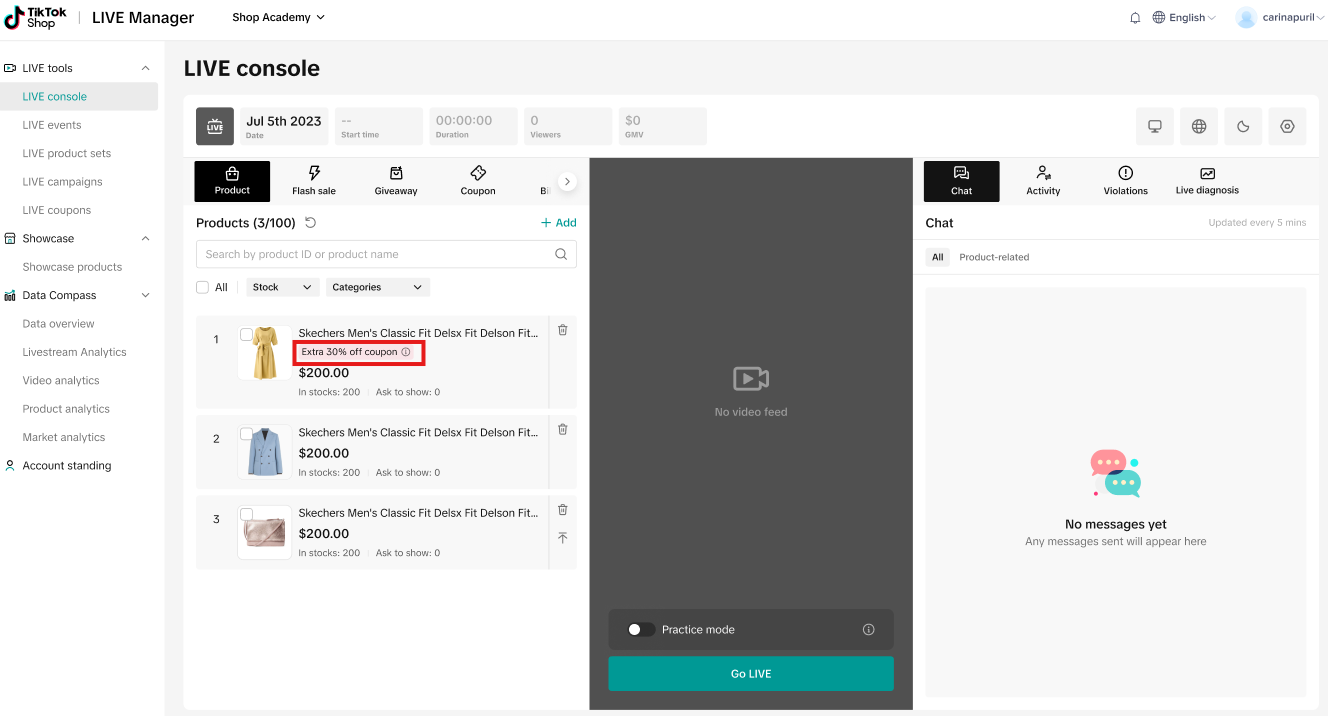Expand the Shop Academy menu

(x=278, y=18)
